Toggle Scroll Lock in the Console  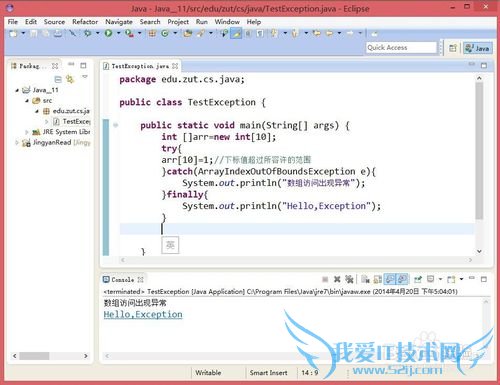(x=377, y=279)
